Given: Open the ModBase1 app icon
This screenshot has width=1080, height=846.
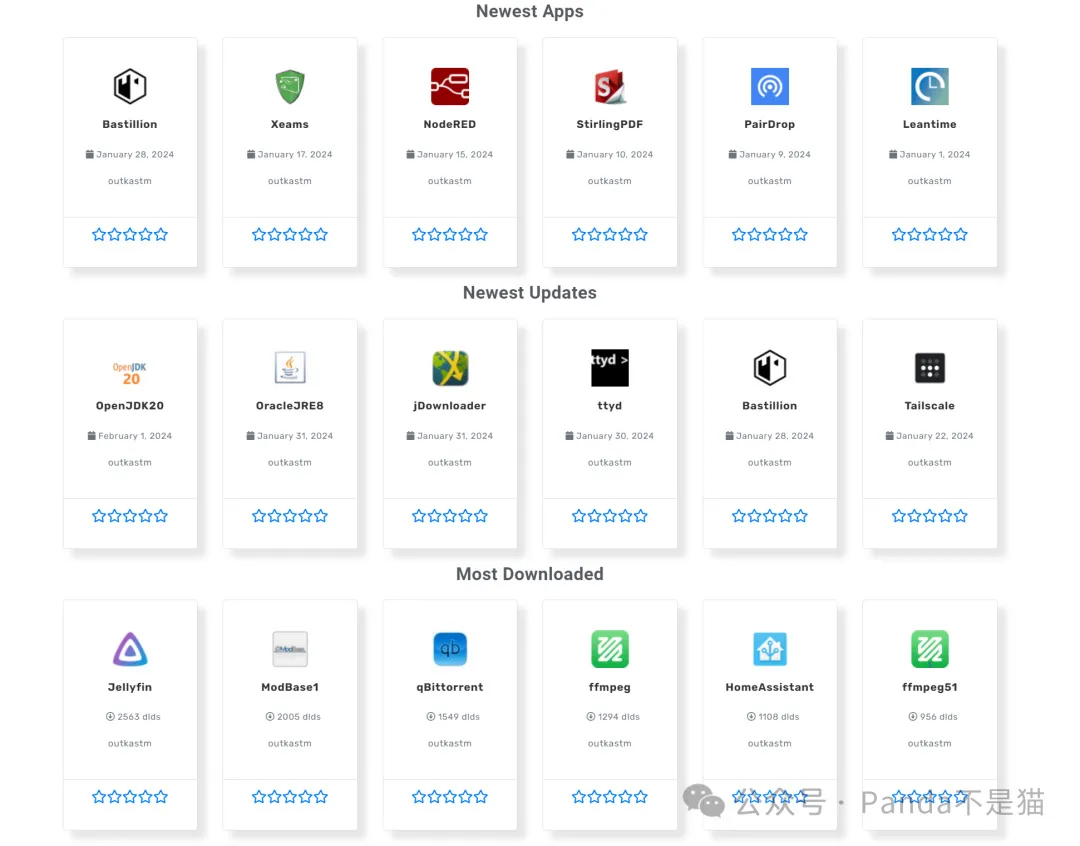Looking at the screenshot, I should pos(289,649).
